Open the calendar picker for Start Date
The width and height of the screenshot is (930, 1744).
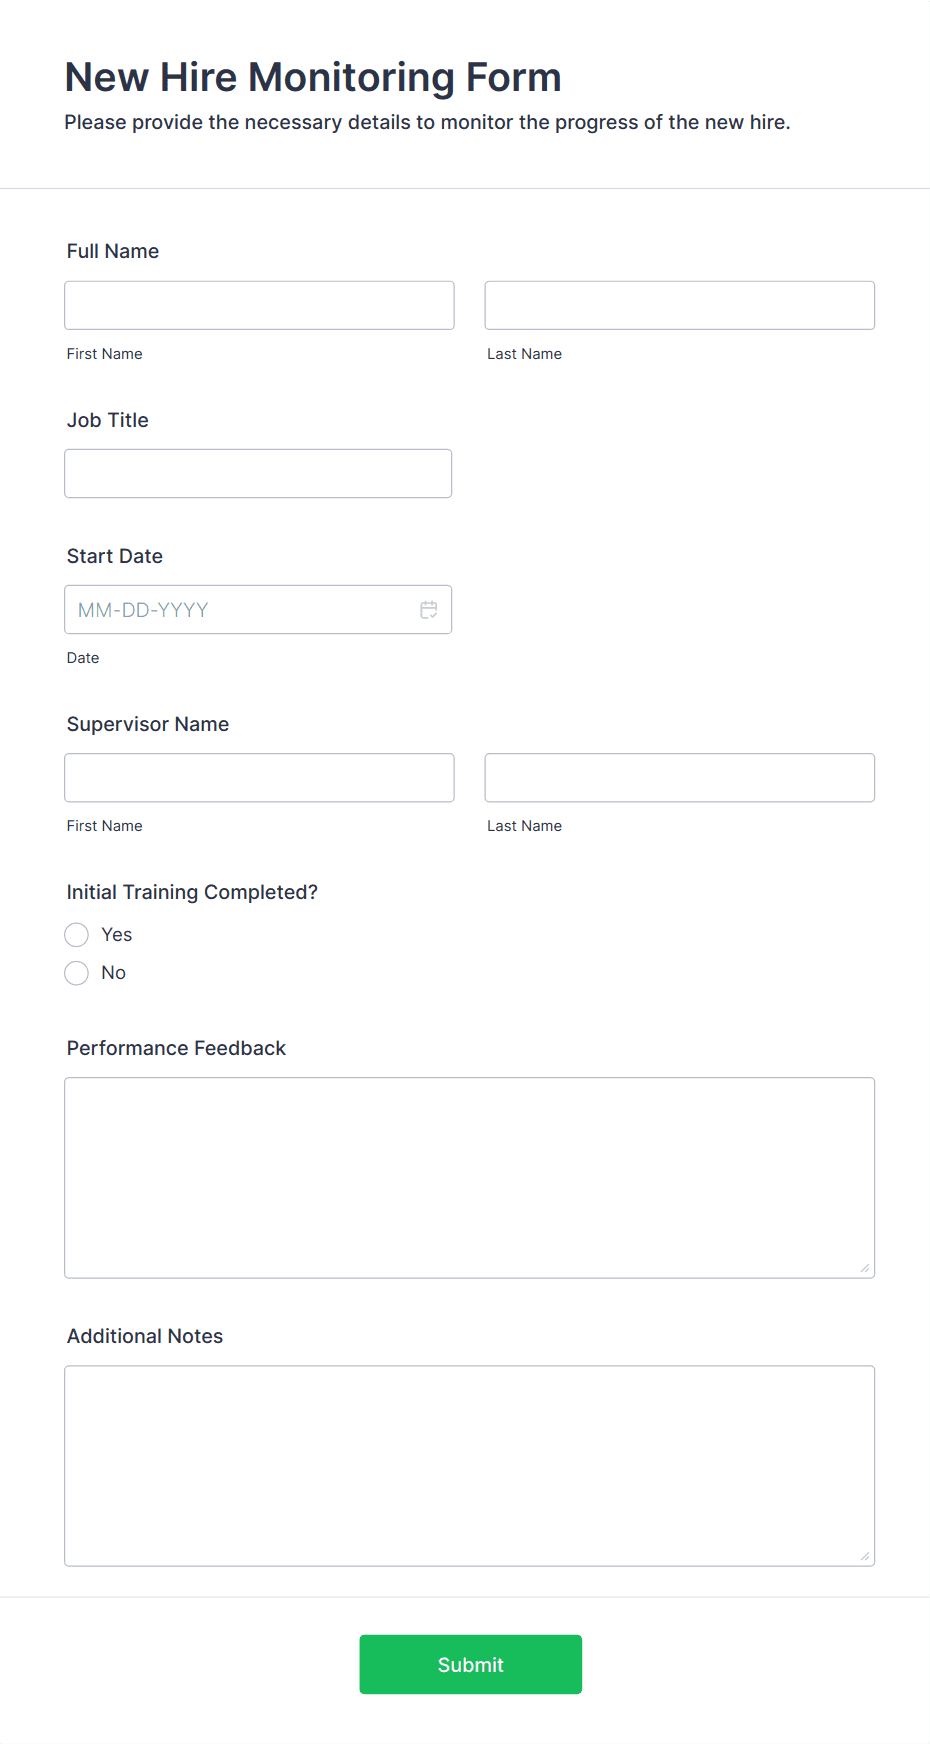(429, 609)
